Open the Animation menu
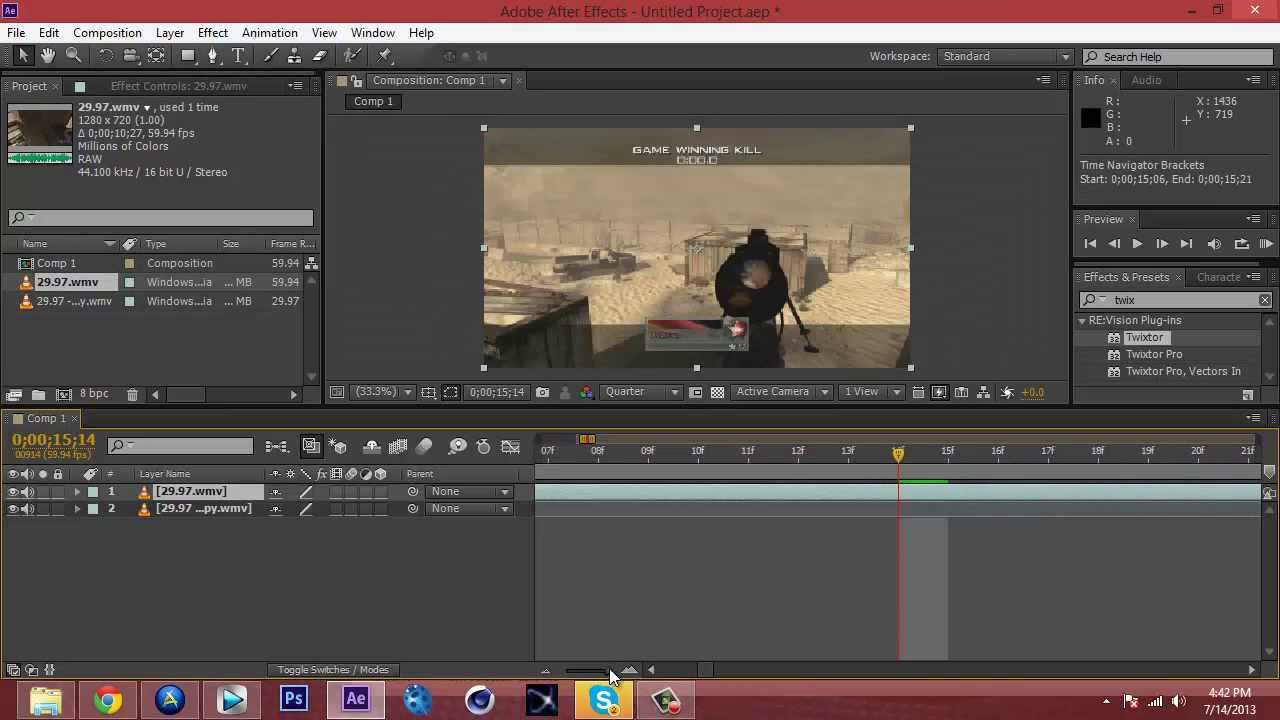 click(x=270, y=33)
